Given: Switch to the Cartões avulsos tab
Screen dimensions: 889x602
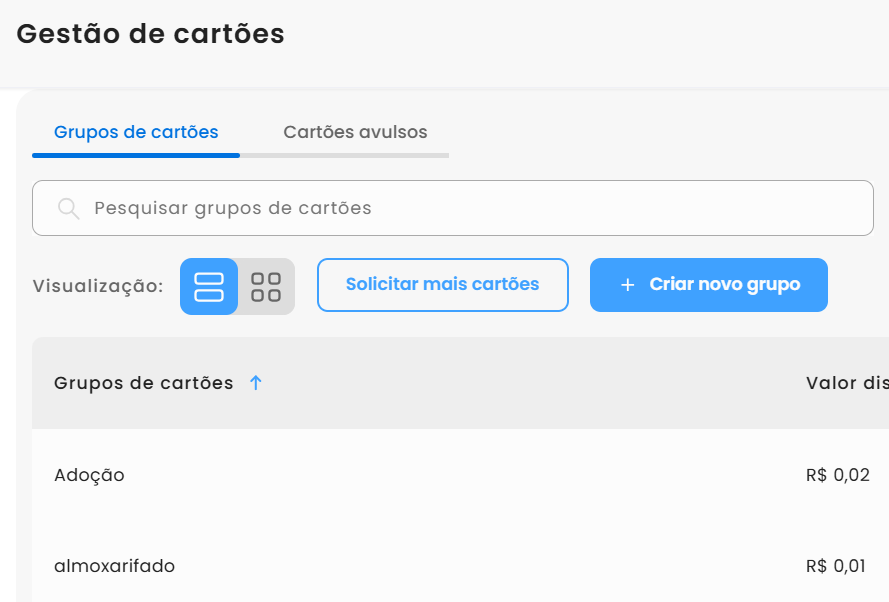Looking at the screenshot, I should (x=355, y=132).
